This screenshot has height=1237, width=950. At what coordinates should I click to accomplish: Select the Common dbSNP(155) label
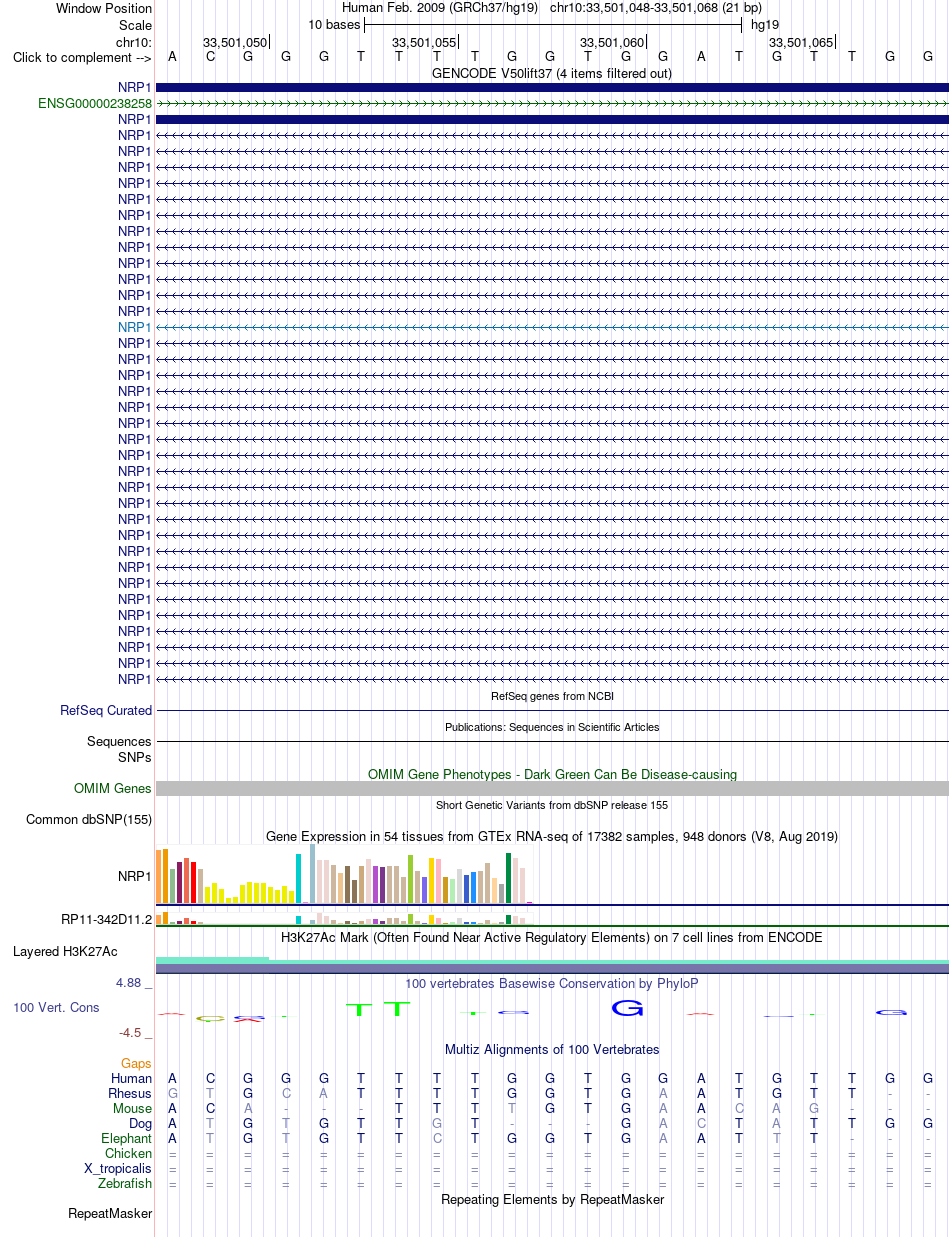click(x=89, y=819)
